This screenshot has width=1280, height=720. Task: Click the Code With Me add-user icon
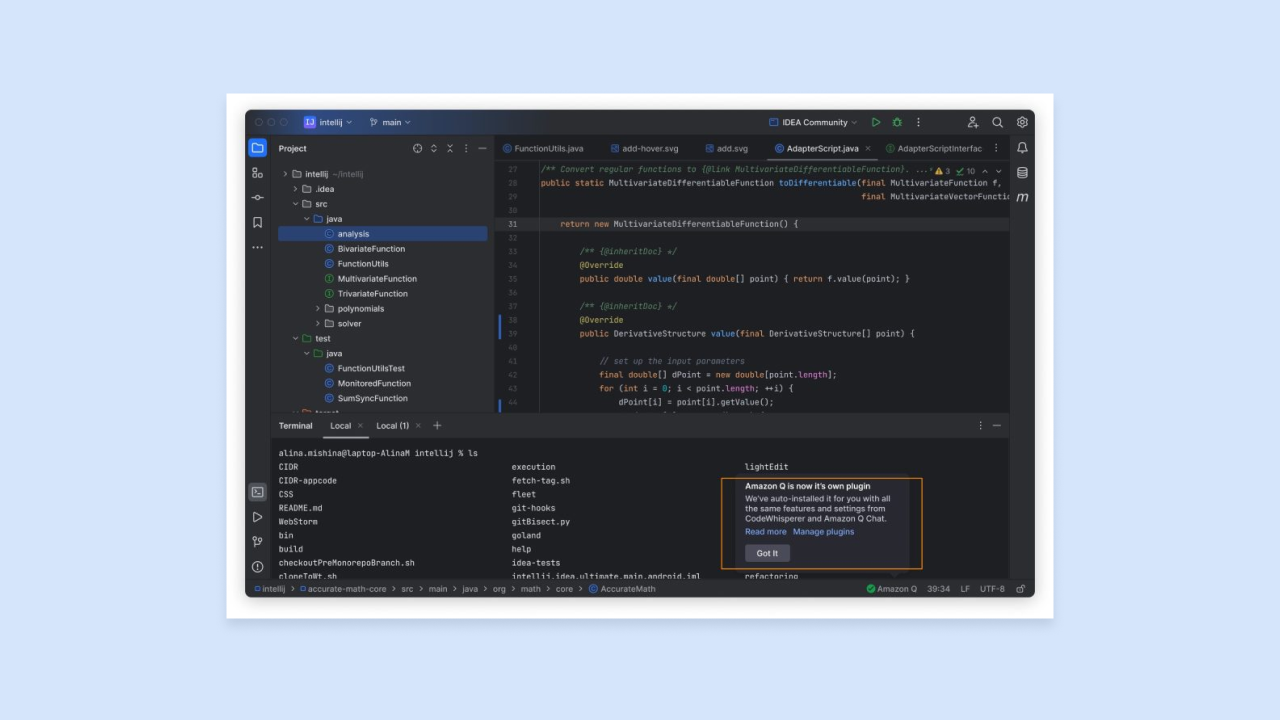tap(972, 122)
